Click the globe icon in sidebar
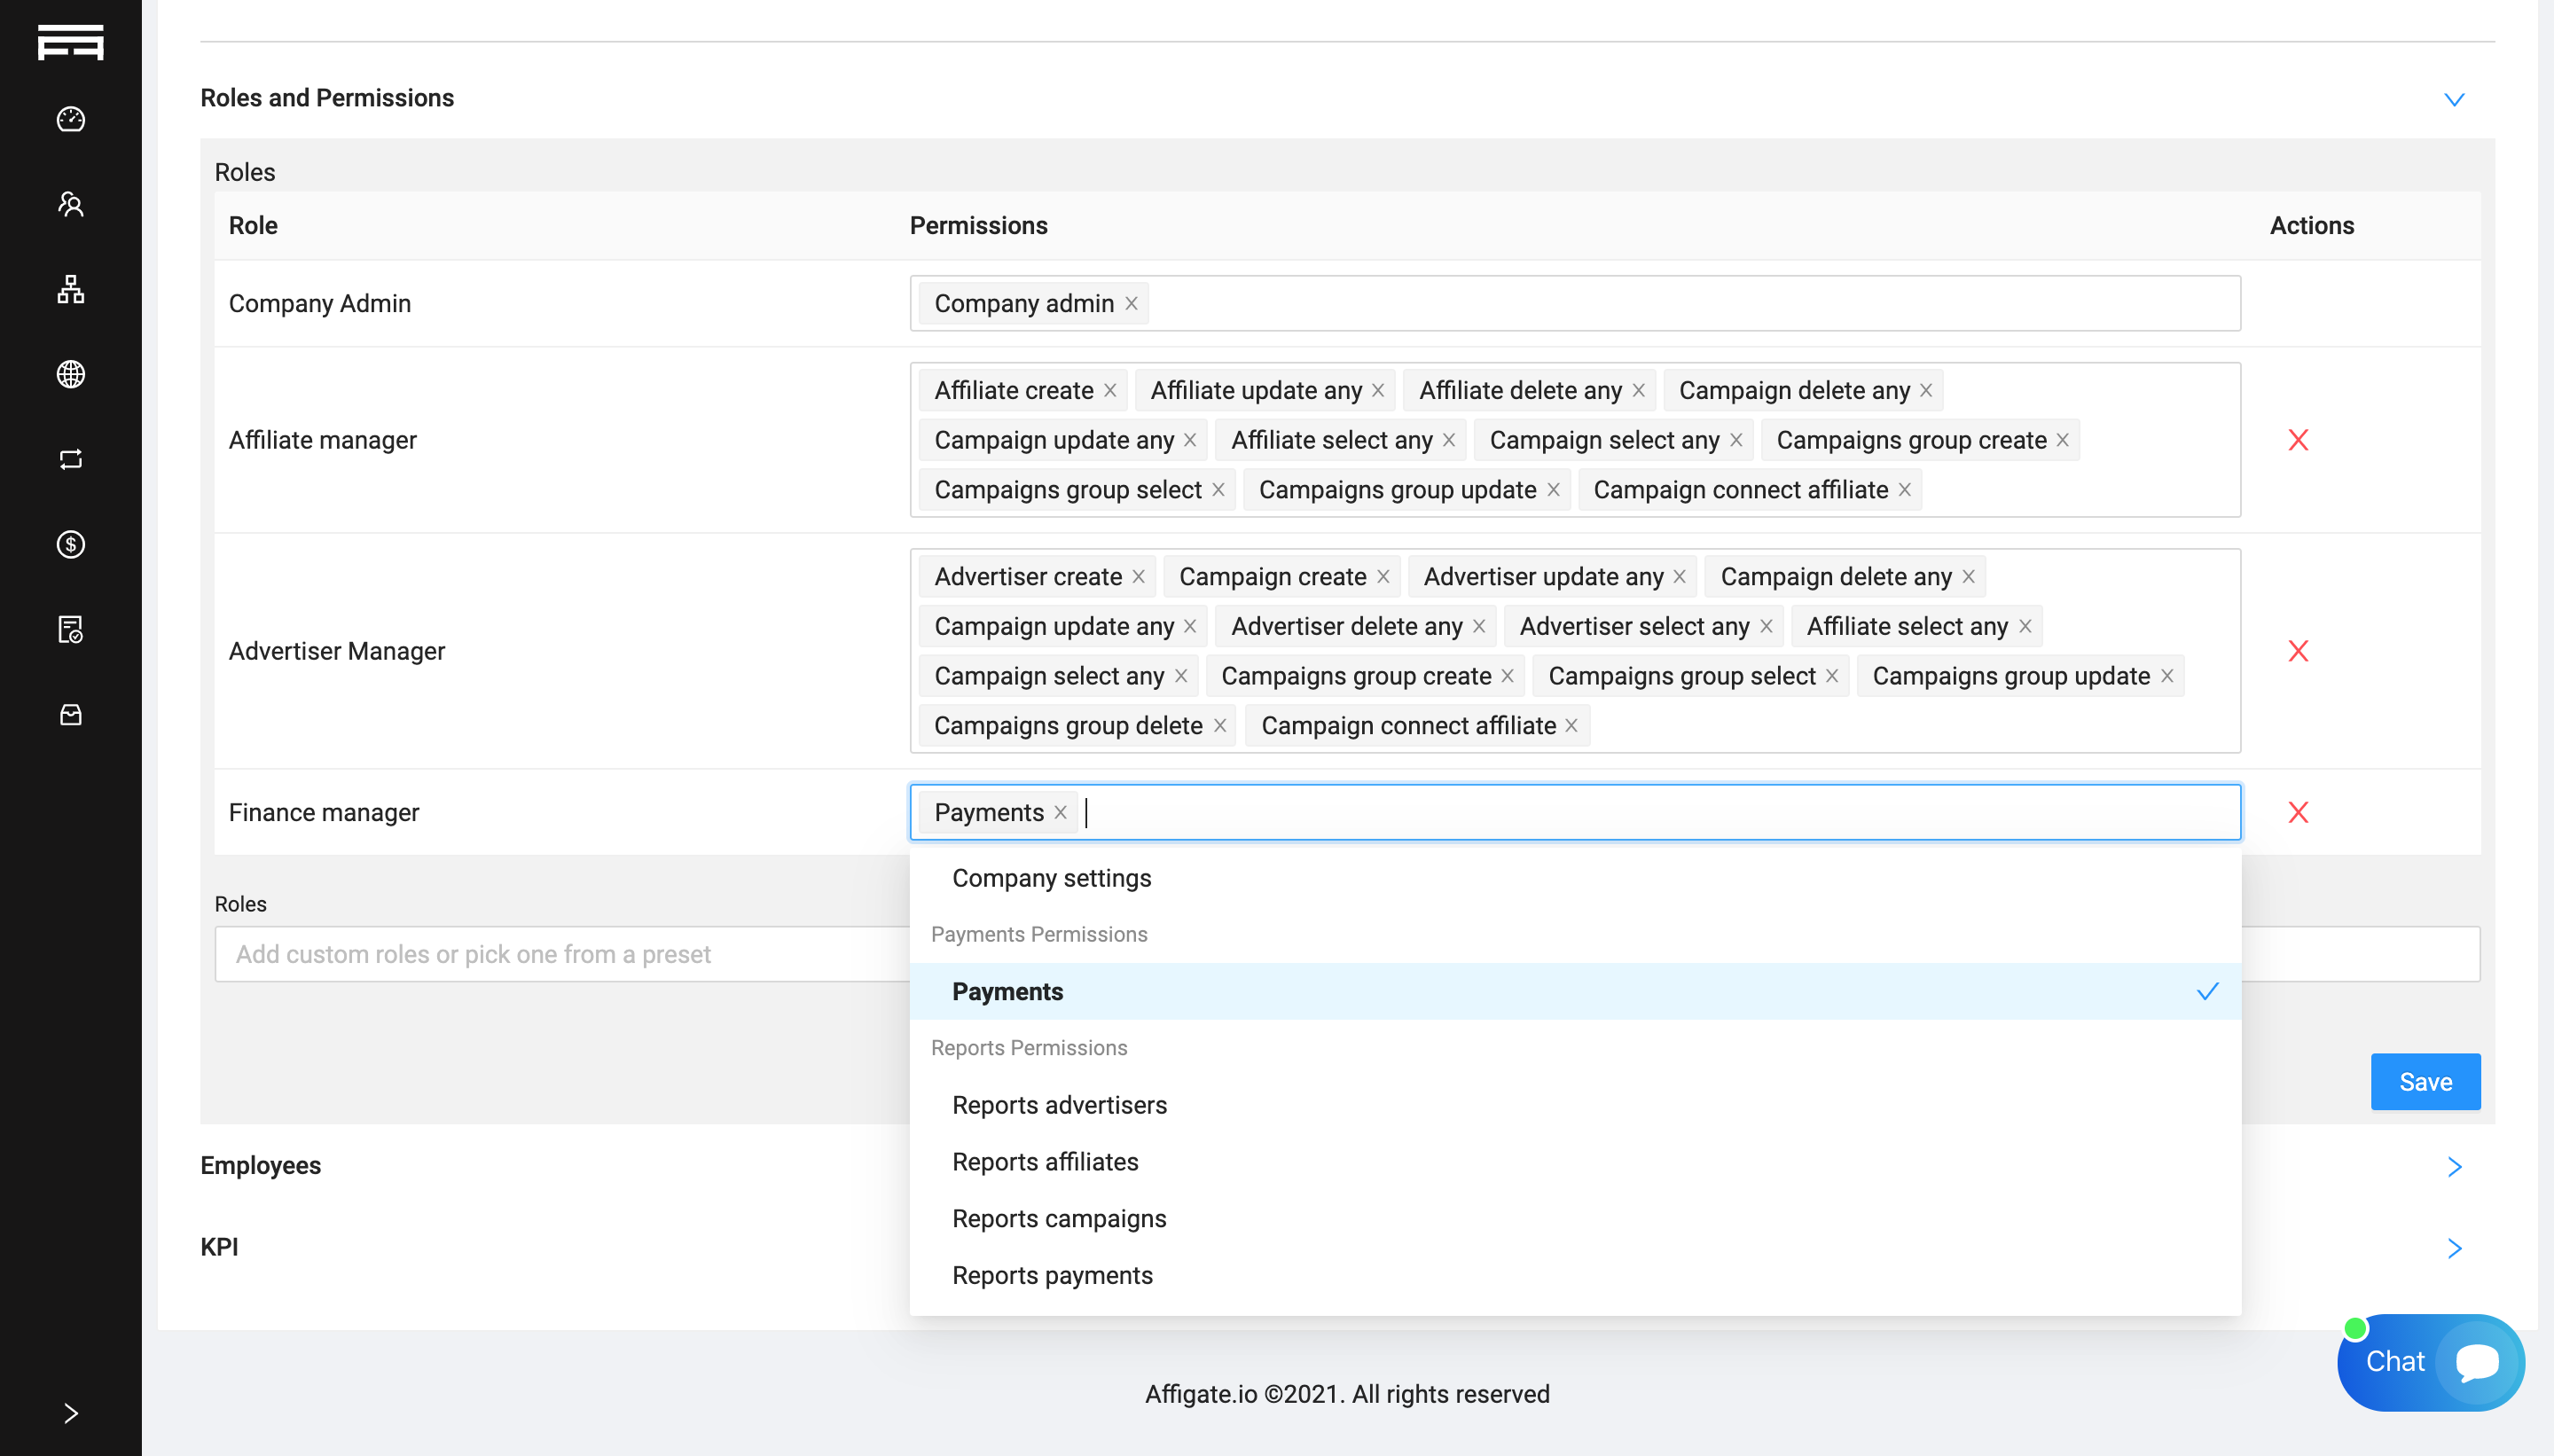 point(70,374)
